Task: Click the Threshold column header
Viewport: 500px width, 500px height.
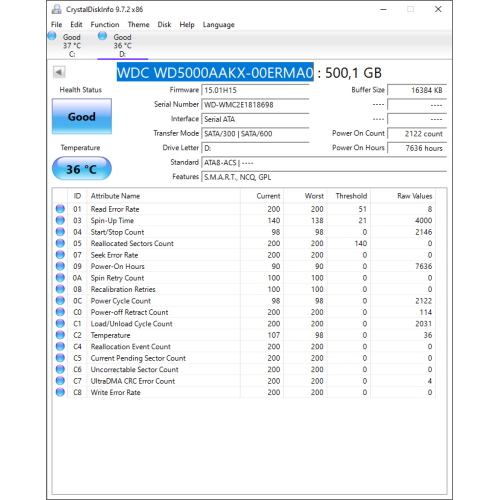Action: [349, 196]
